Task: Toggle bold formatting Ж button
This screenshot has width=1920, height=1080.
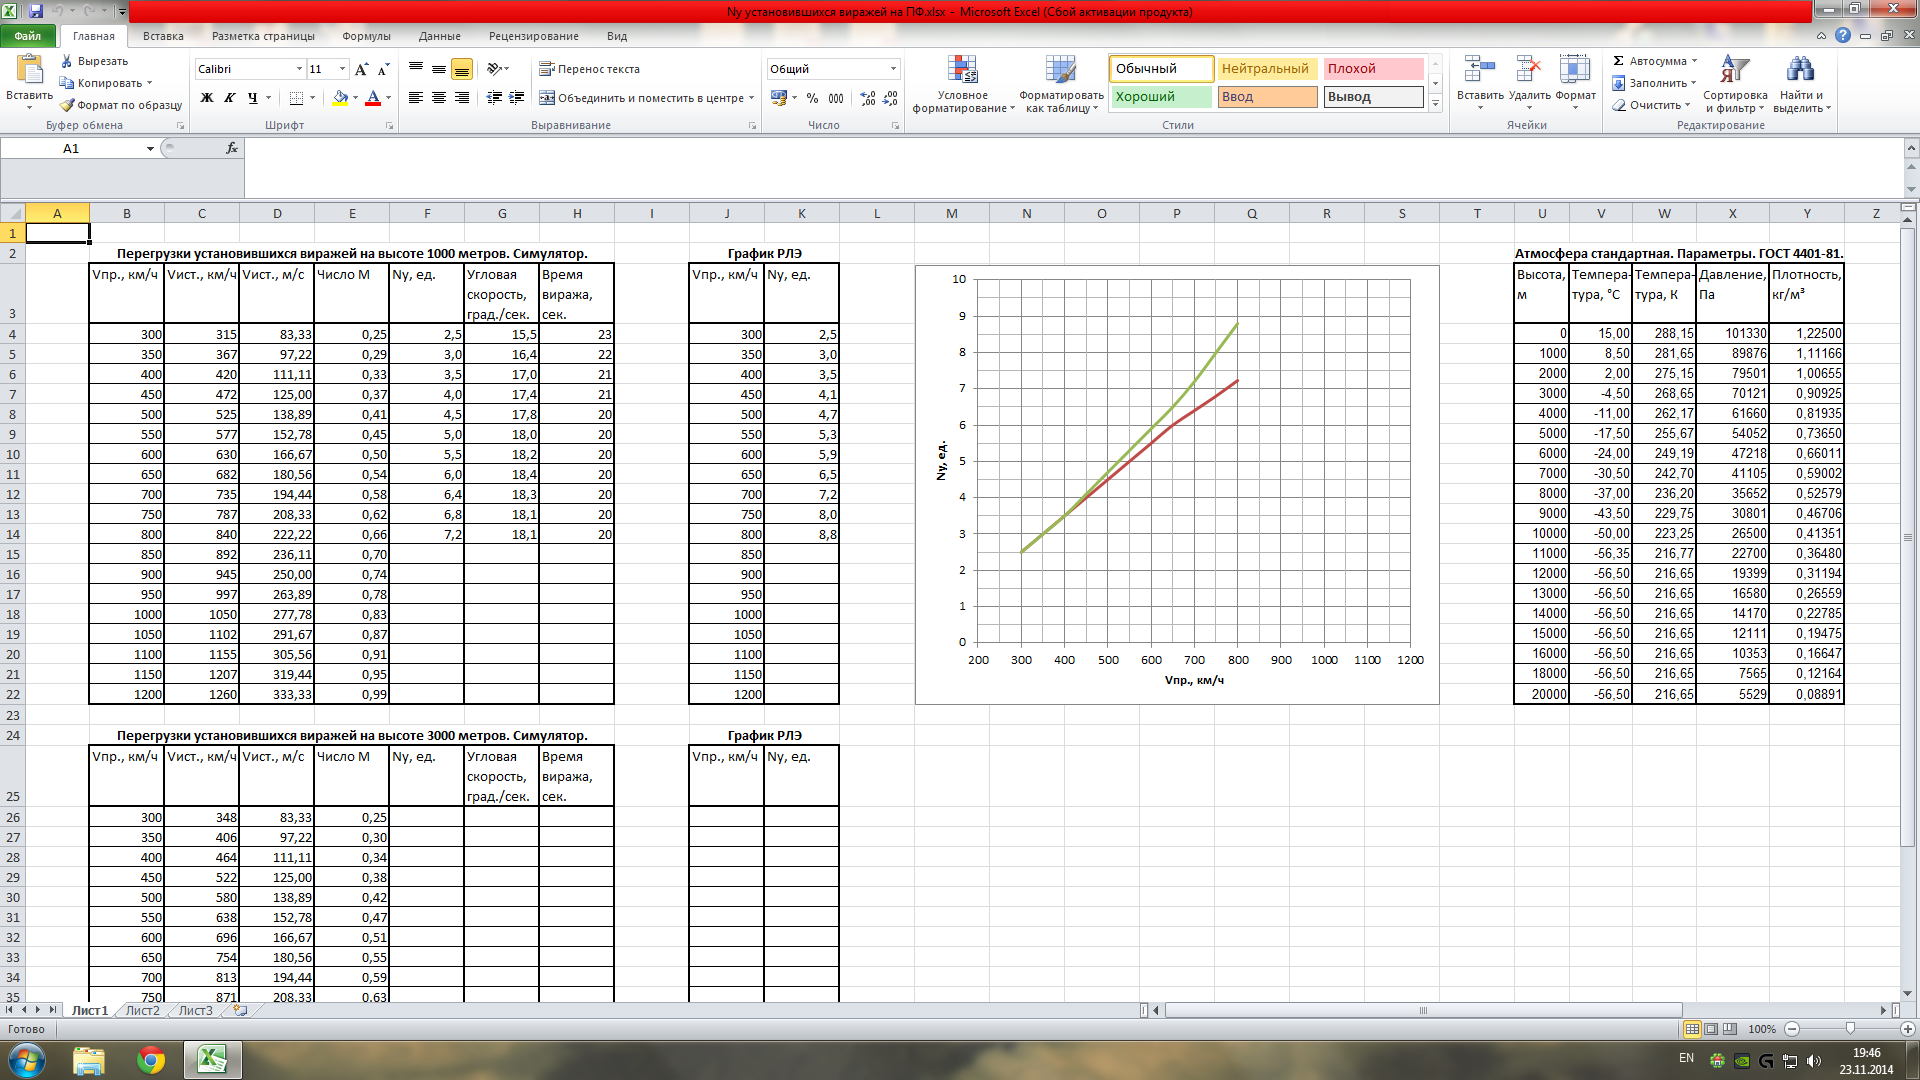Action: 207,98
